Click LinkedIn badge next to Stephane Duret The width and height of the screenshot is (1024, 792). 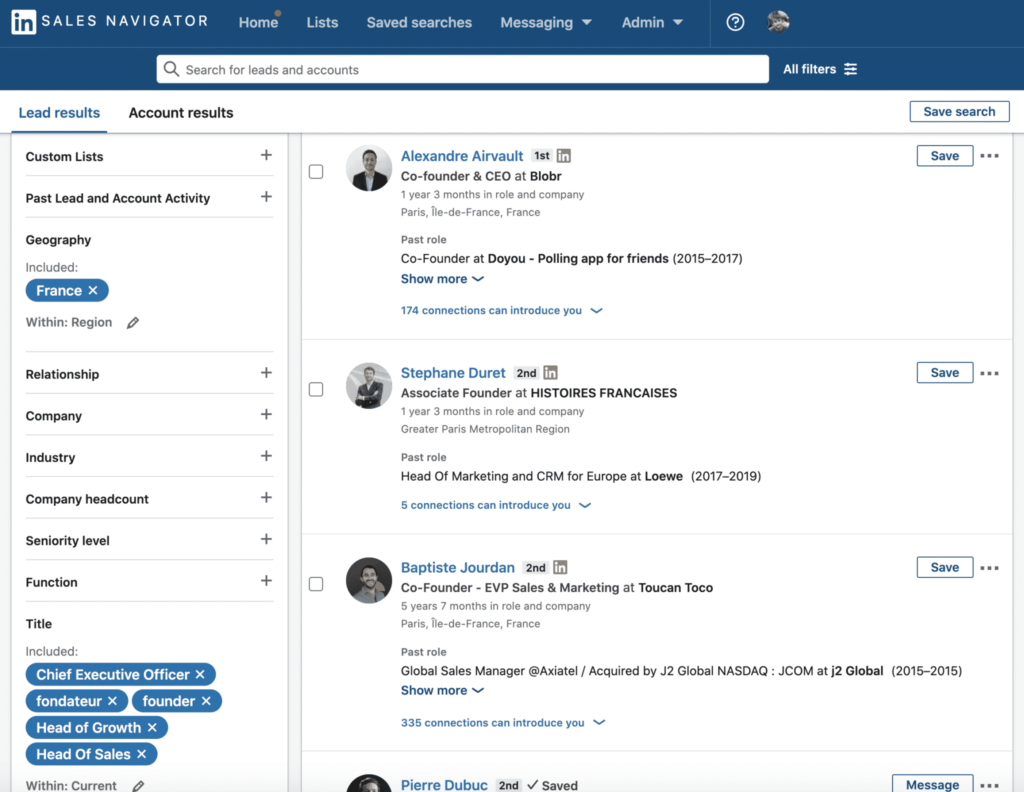pos(551,373)
